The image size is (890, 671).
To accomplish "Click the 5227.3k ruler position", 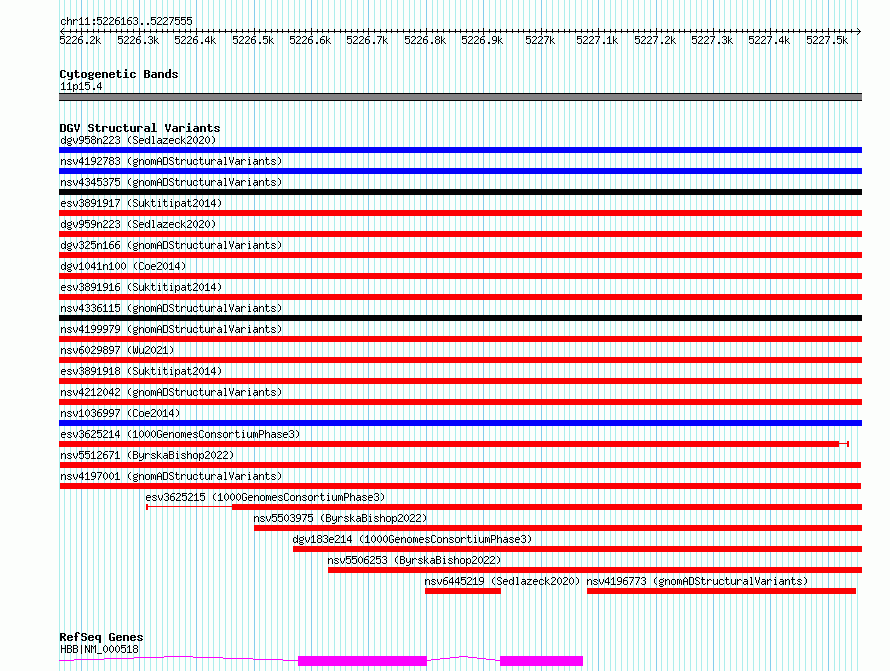I will (712, 40).
